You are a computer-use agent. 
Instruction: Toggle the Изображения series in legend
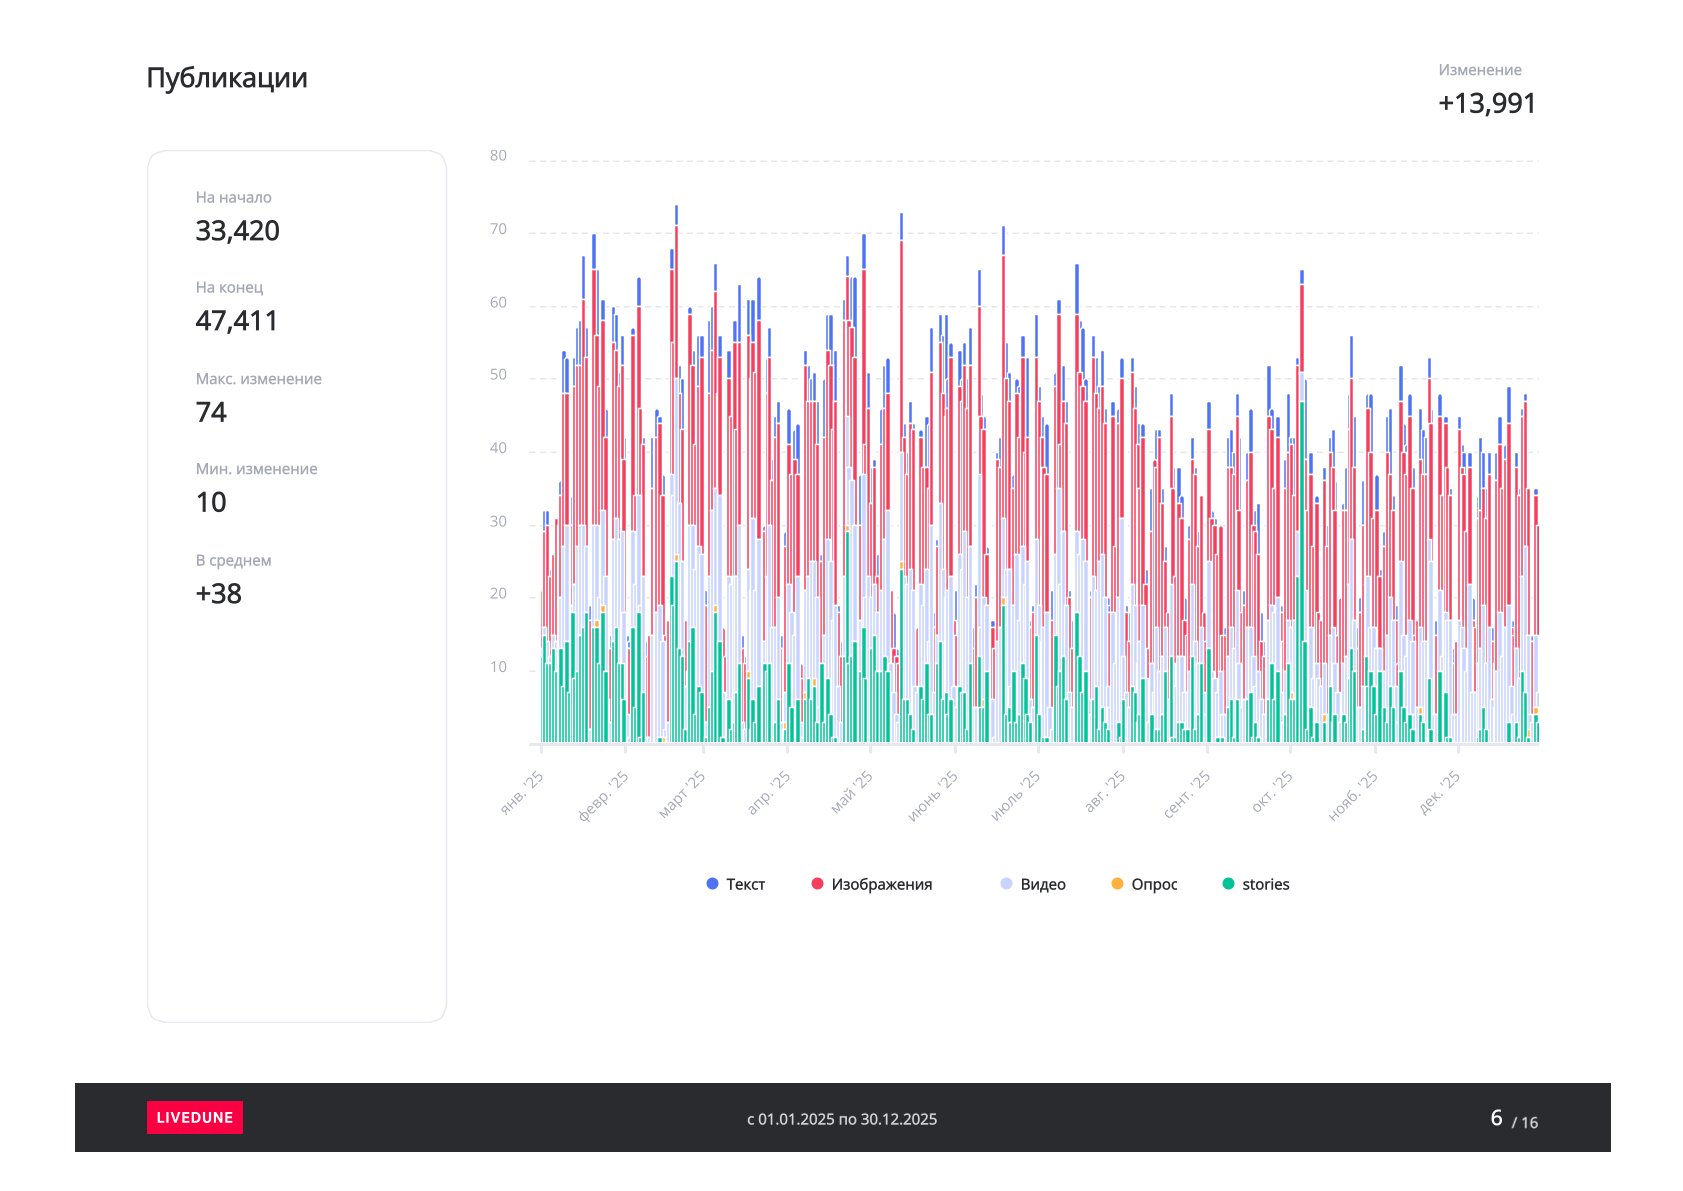880,884
